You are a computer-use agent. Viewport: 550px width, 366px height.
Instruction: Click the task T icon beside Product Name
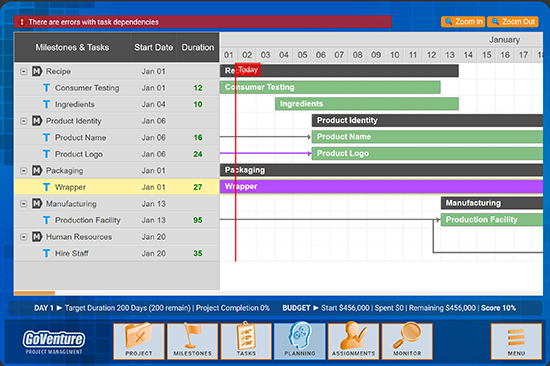[x=46, y=138]
